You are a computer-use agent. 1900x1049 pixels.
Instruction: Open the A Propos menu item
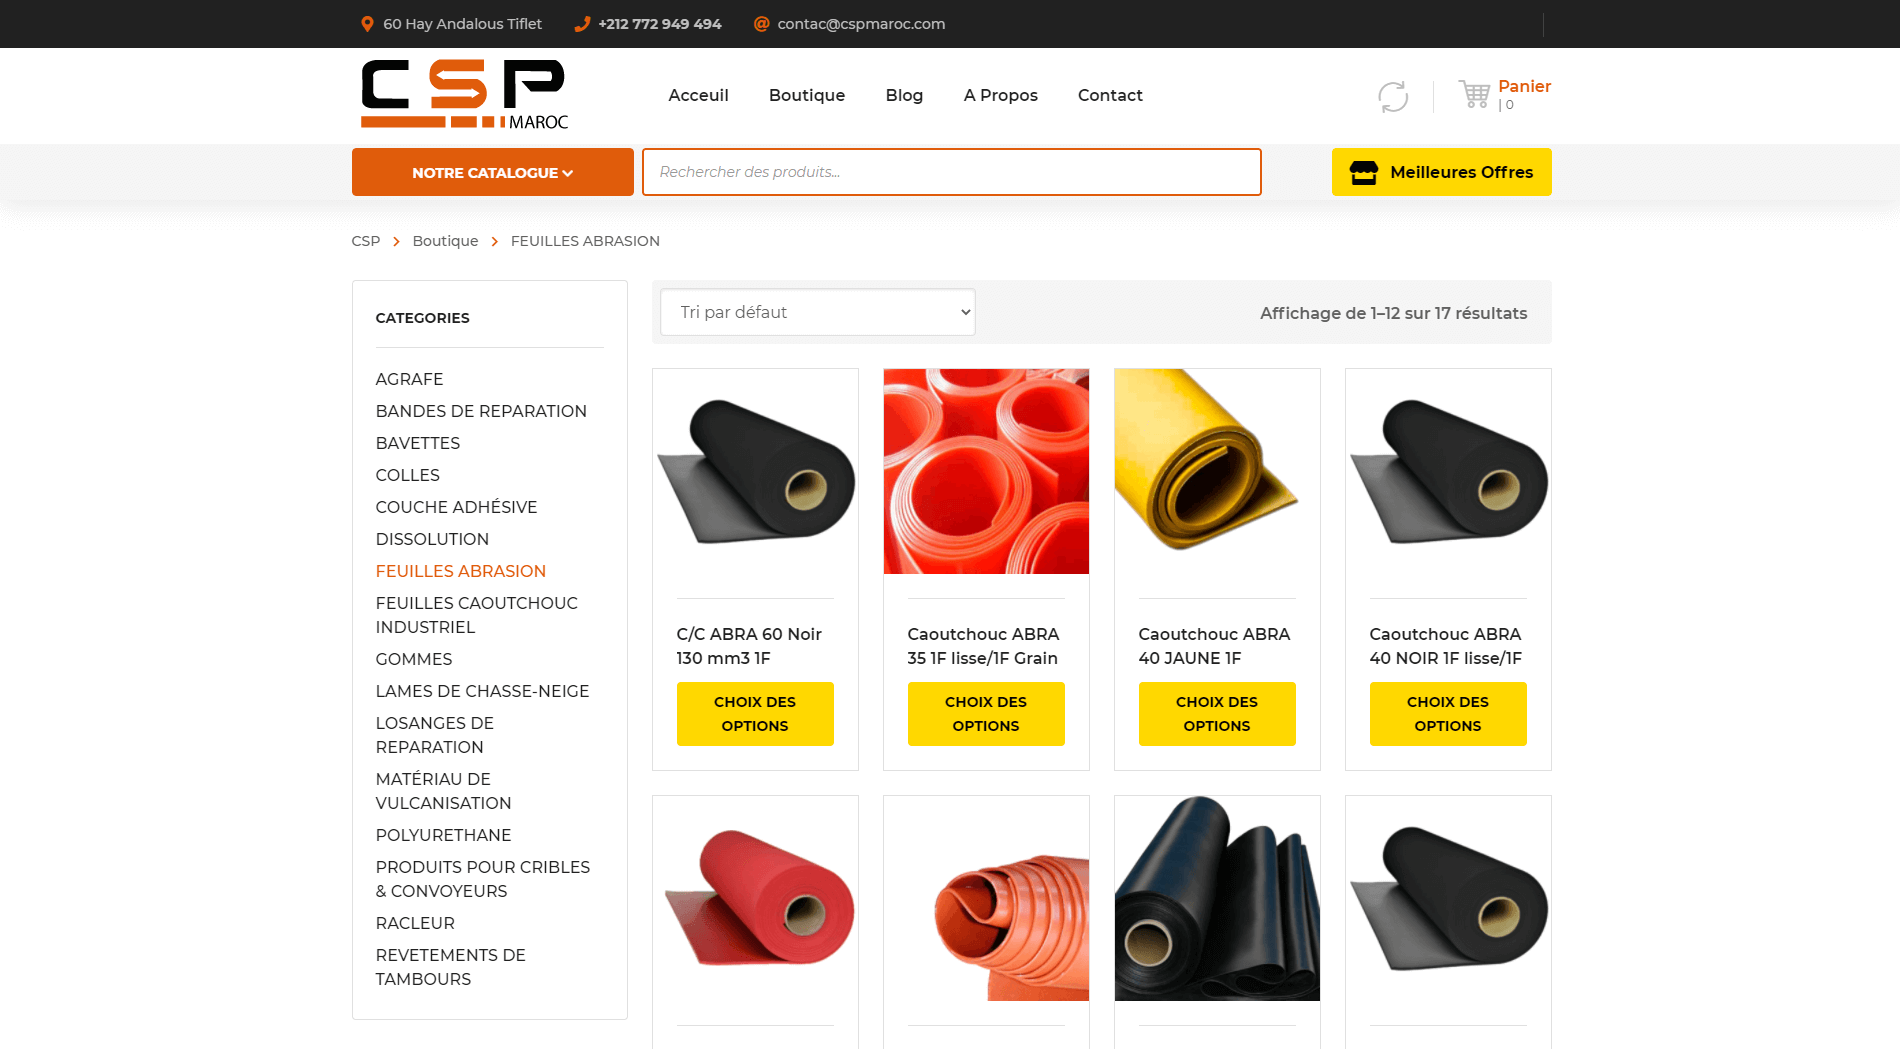pyautogui.click(x=1000, y=95)
